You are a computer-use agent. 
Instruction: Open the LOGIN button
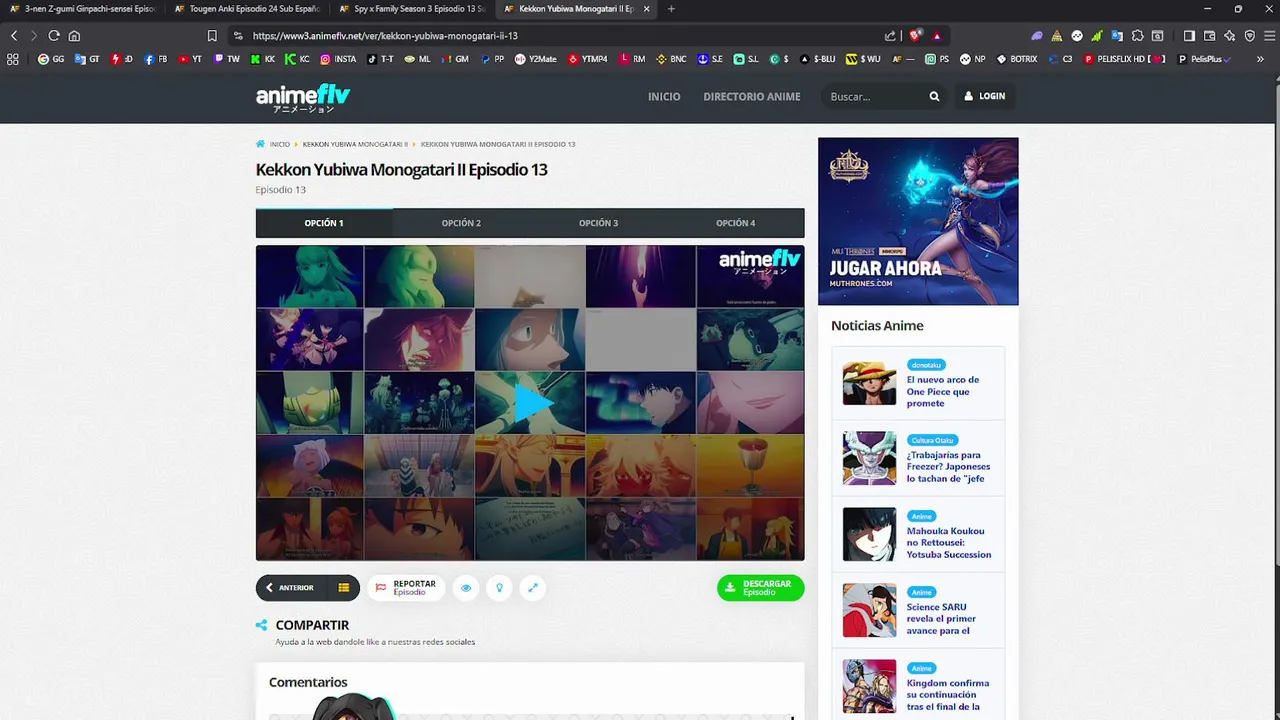985,96
